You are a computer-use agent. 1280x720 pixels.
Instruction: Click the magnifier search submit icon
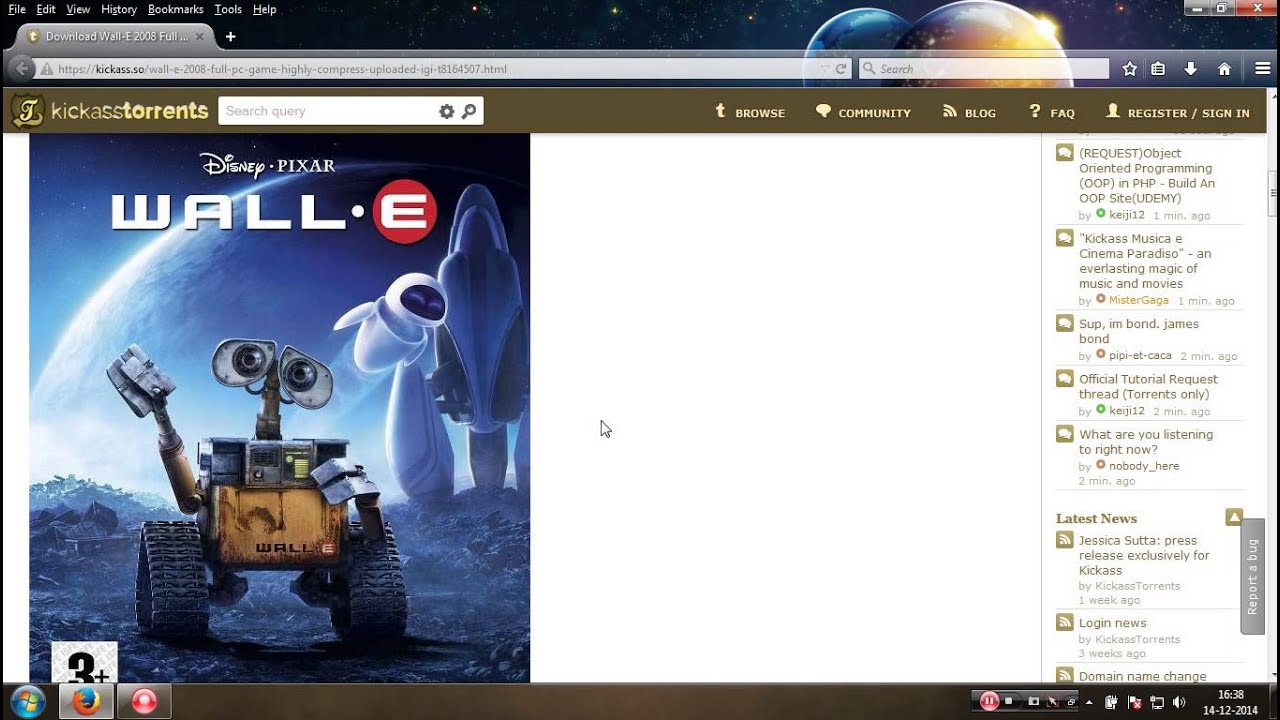pos(469,111)
